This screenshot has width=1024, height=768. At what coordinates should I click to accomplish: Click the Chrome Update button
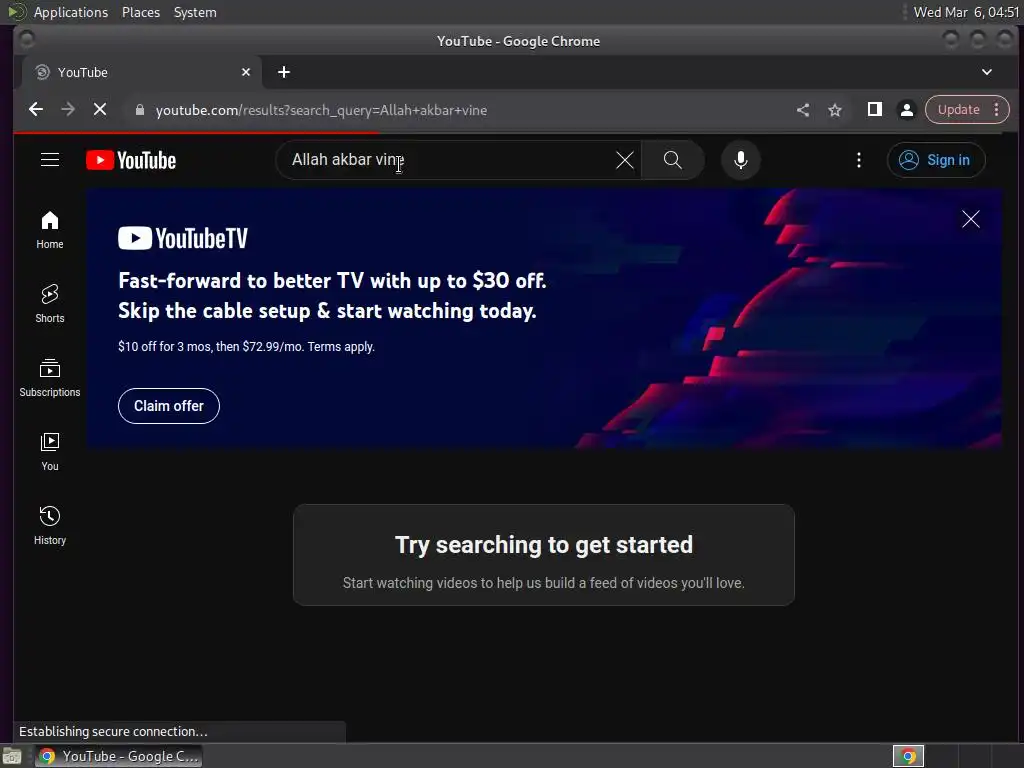coord(958,110)
